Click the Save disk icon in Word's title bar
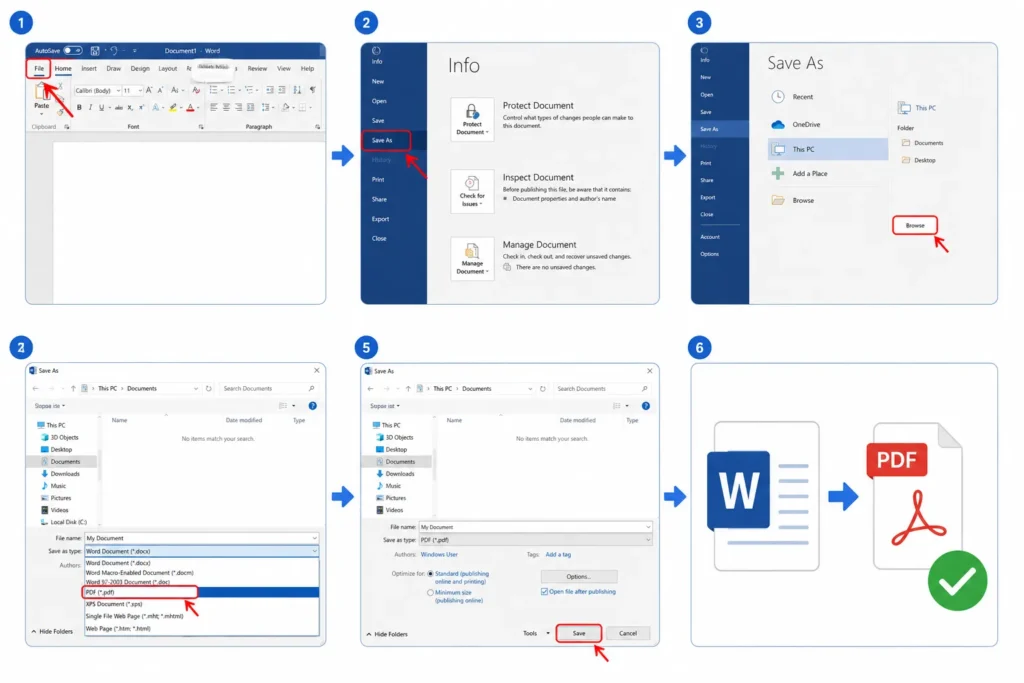 (95, 51)
